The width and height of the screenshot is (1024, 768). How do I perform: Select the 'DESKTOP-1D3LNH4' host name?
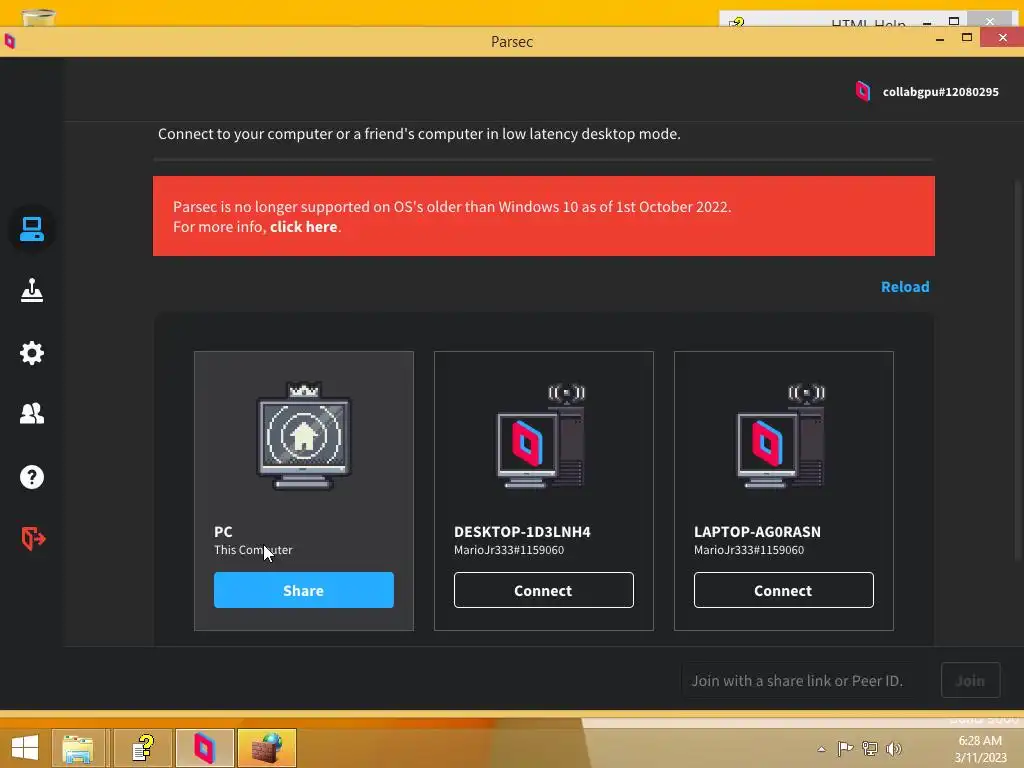tap(522, 532)
